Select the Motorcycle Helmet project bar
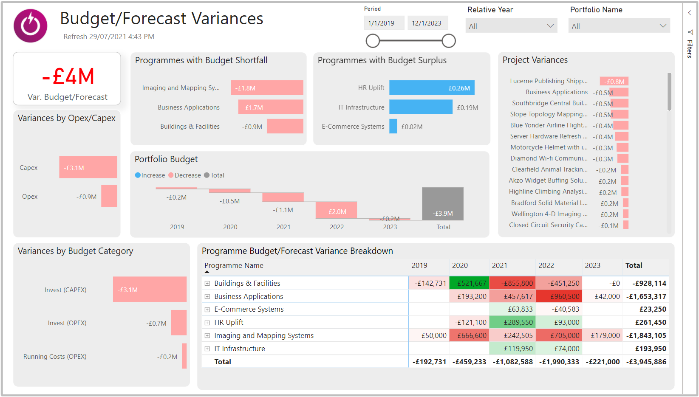The height and width of the screenshot is (397, 699). click(x=622, y=147)
